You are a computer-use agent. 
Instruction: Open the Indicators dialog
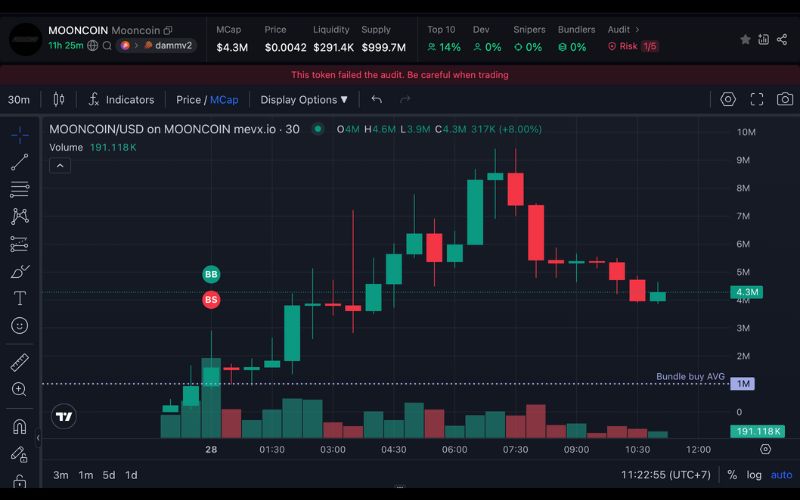[x=121, y=99]
